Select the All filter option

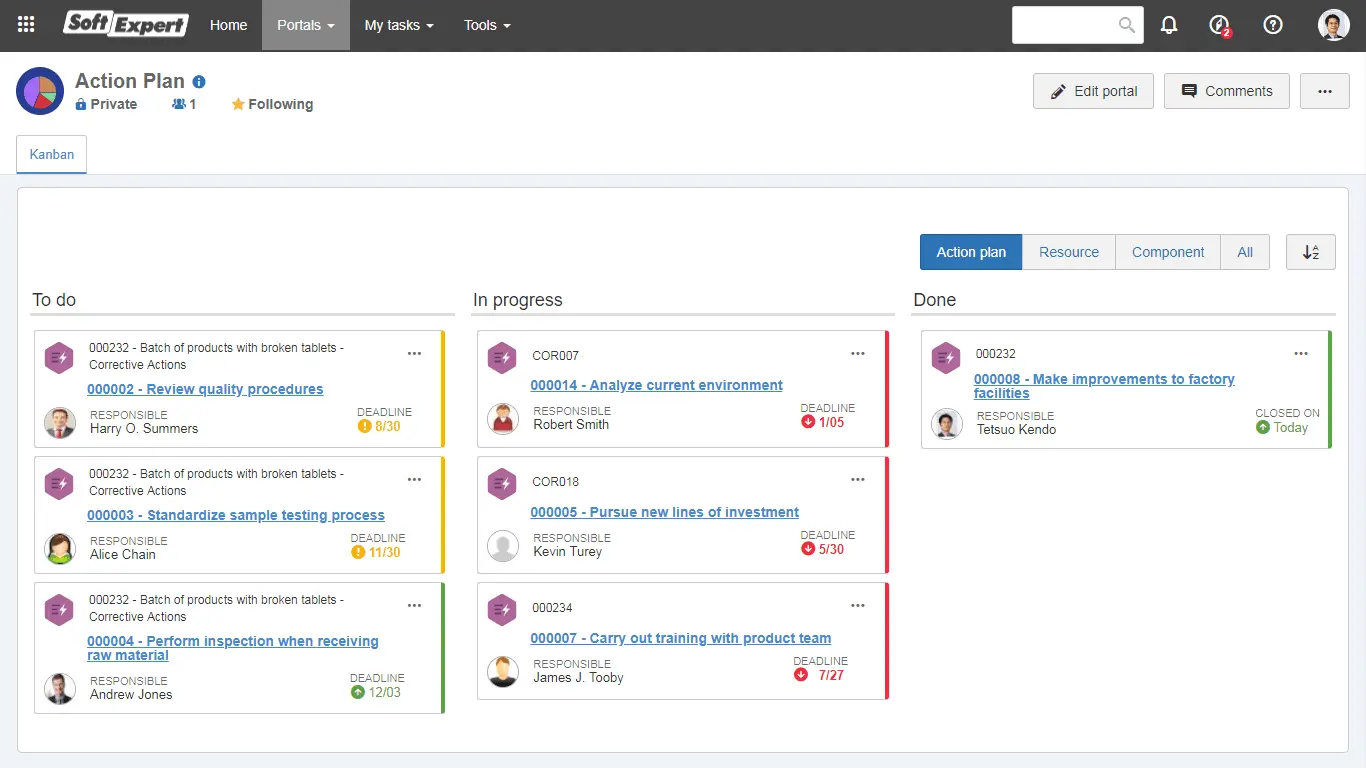[1244, 252]
